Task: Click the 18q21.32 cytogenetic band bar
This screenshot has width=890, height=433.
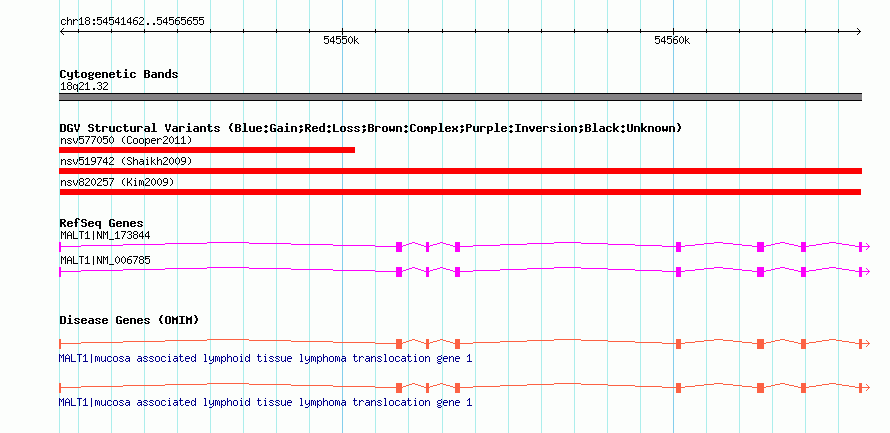Action: click(x=461, y=97)
